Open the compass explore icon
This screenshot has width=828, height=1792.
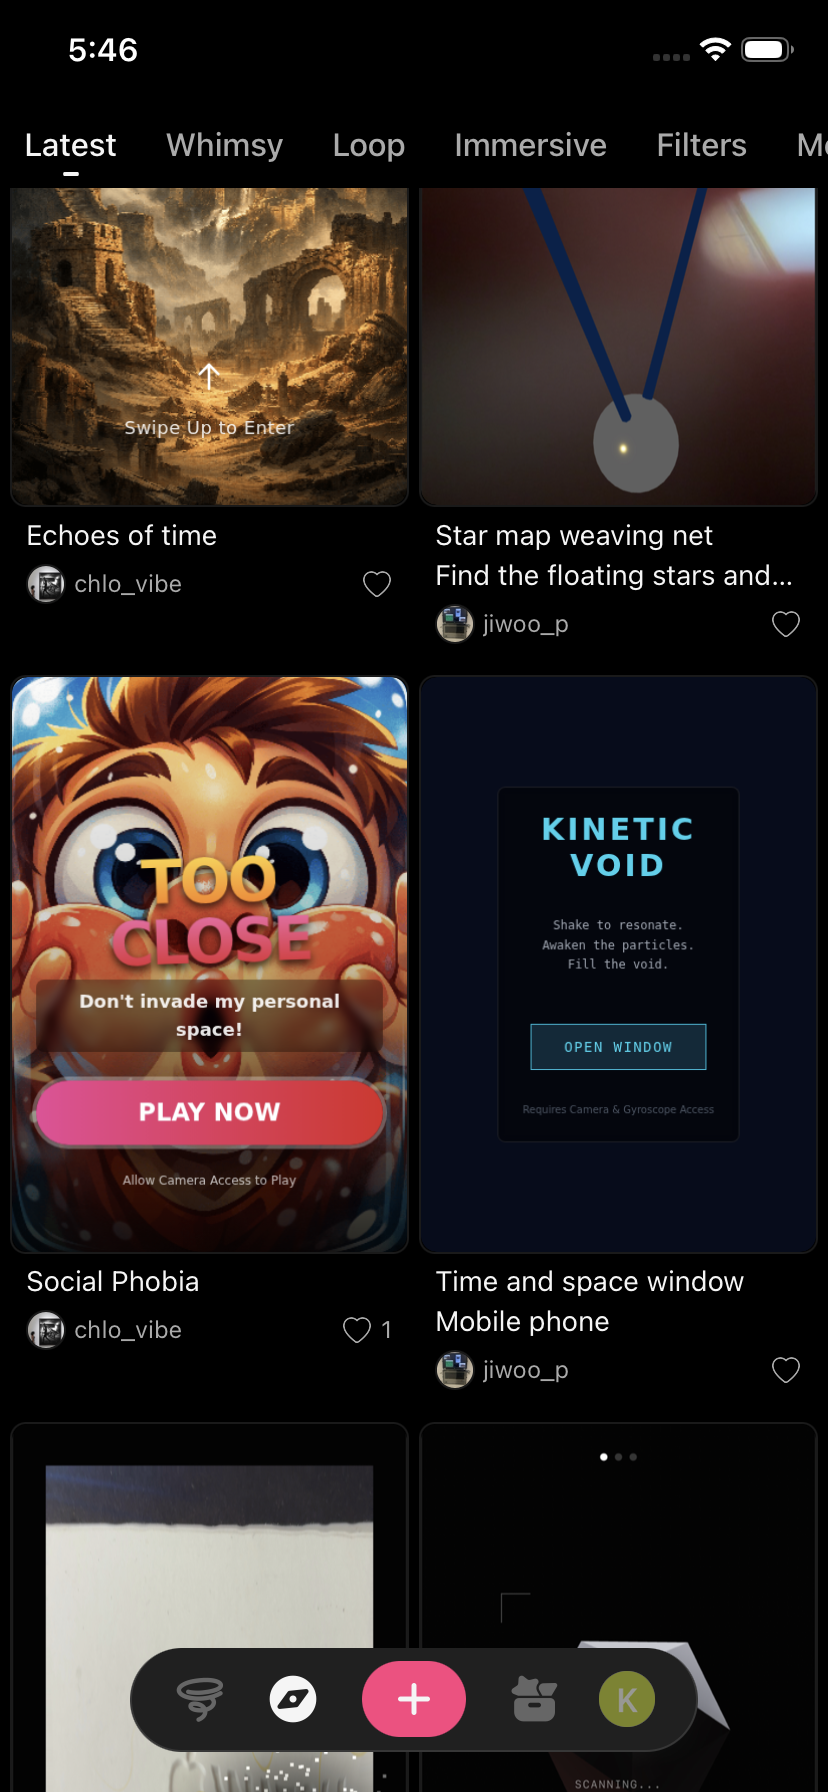(x=293, y=1699)
